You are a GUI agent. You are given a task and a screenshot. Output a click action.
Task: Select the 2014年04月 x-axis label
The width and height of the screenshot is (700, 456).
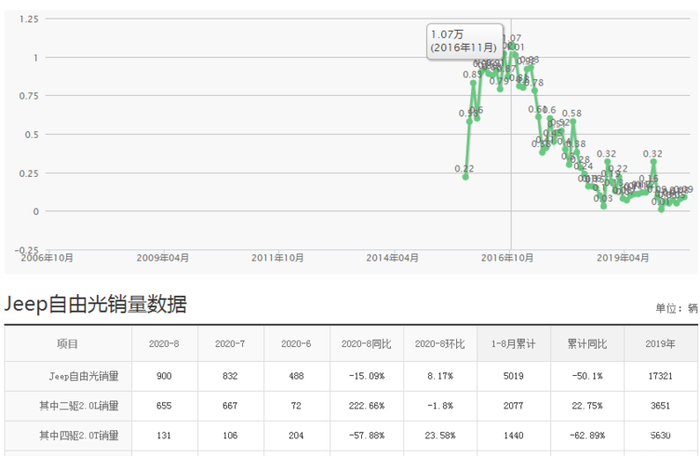(392, 258)
